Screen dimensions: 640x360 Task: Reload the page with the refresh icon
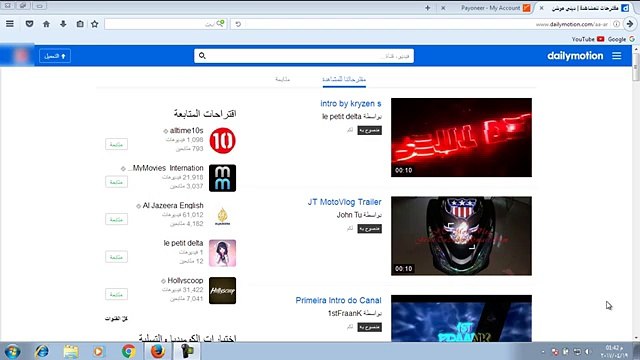(x=238, y=24)
